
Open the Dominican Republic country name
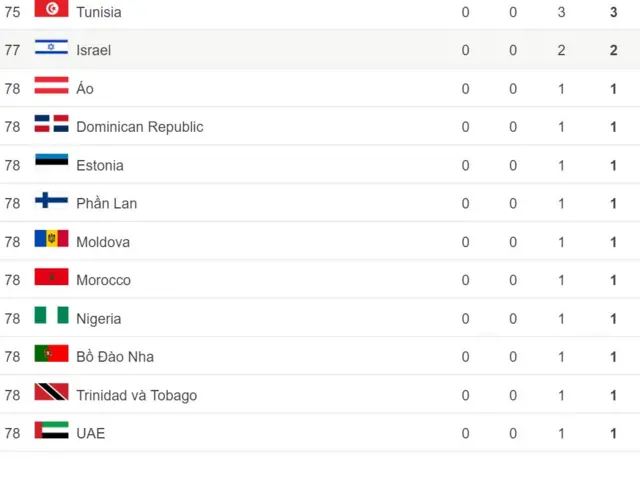(140, 127)
